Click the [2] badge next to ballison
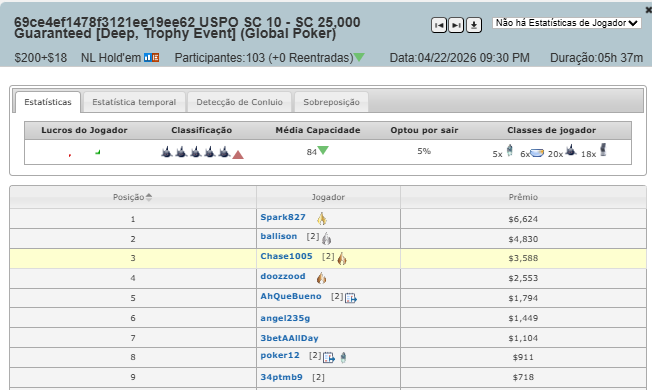 click(313, 236)
